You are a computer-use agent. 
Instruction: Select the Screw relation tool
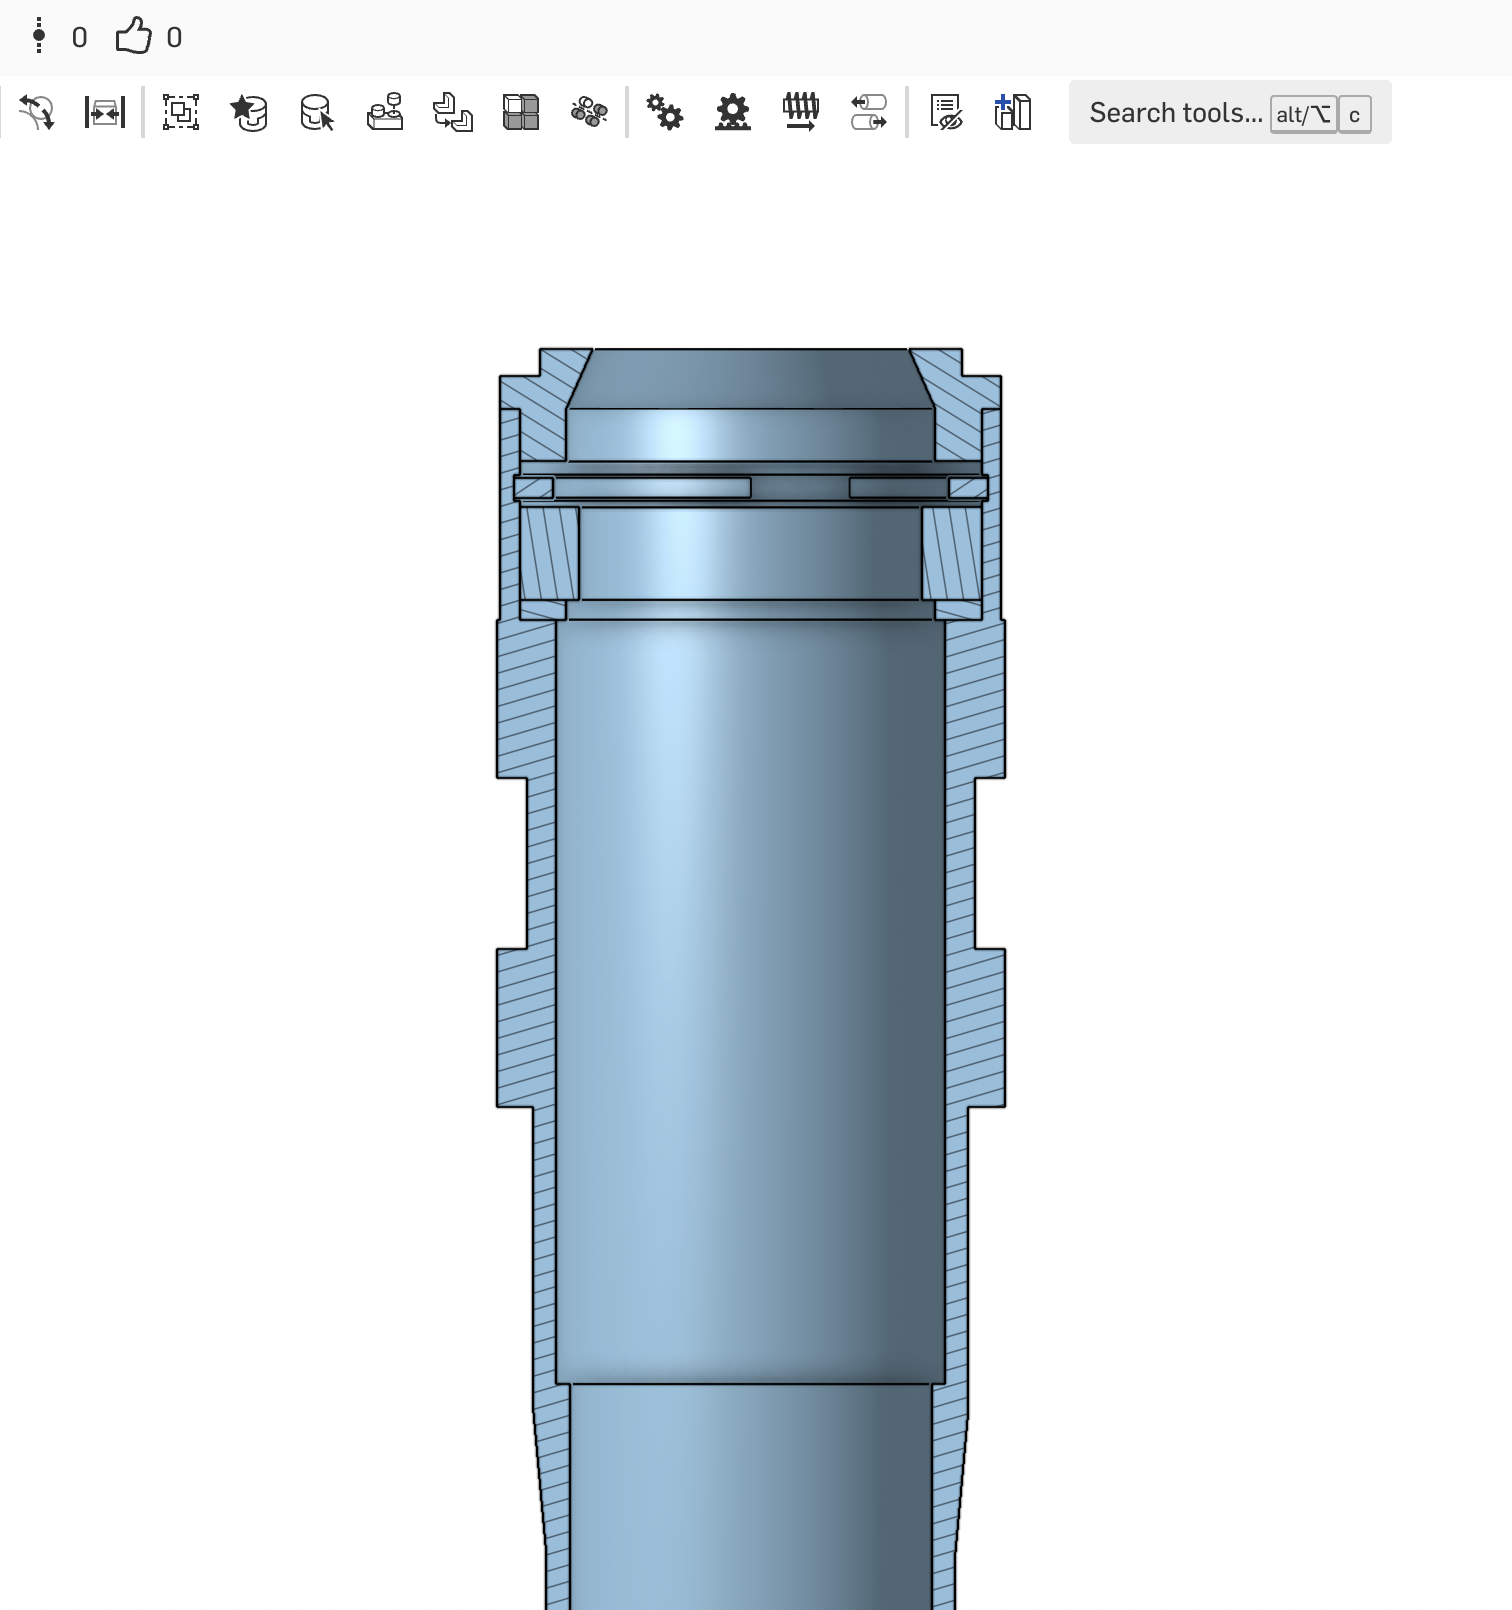[x=801, y=112]
